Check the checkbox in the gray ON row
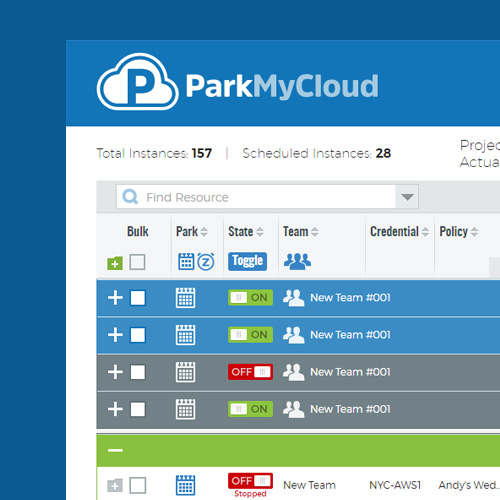This screenshot has height=500, width=500. [x=138, y=409]
